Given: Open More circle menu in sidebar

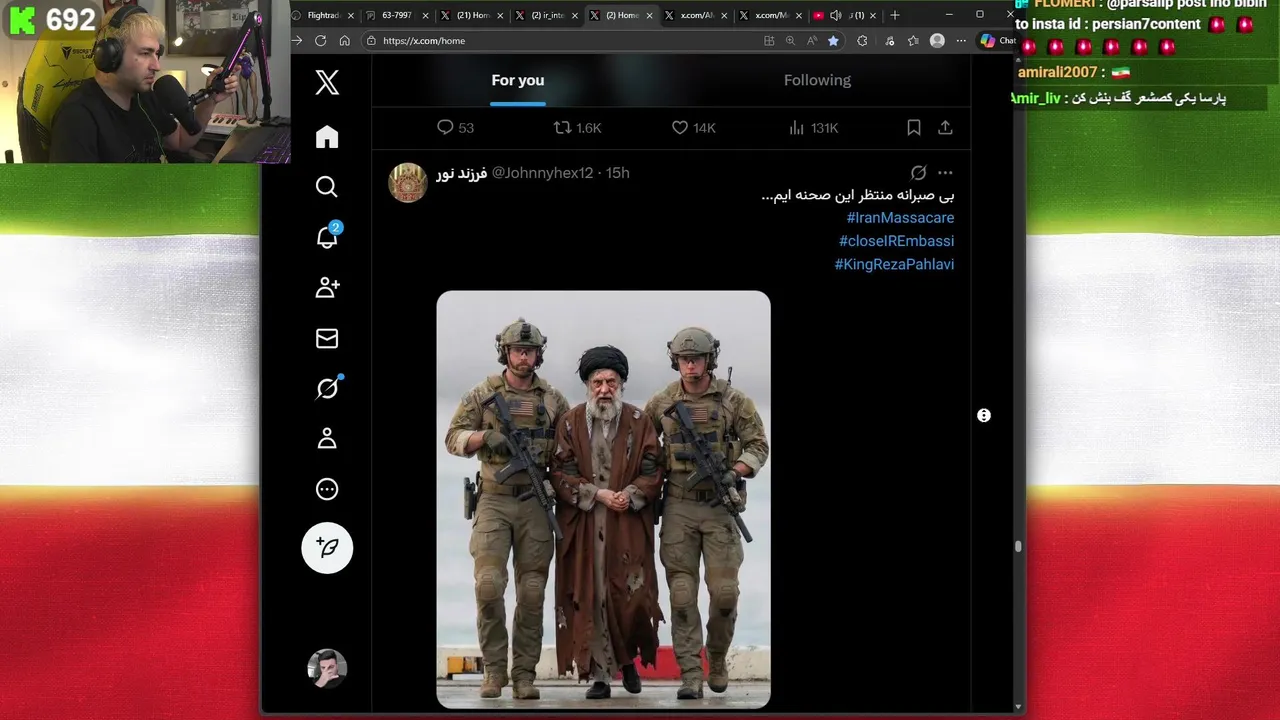Looking at the screenshot, I should coord(327,489).
